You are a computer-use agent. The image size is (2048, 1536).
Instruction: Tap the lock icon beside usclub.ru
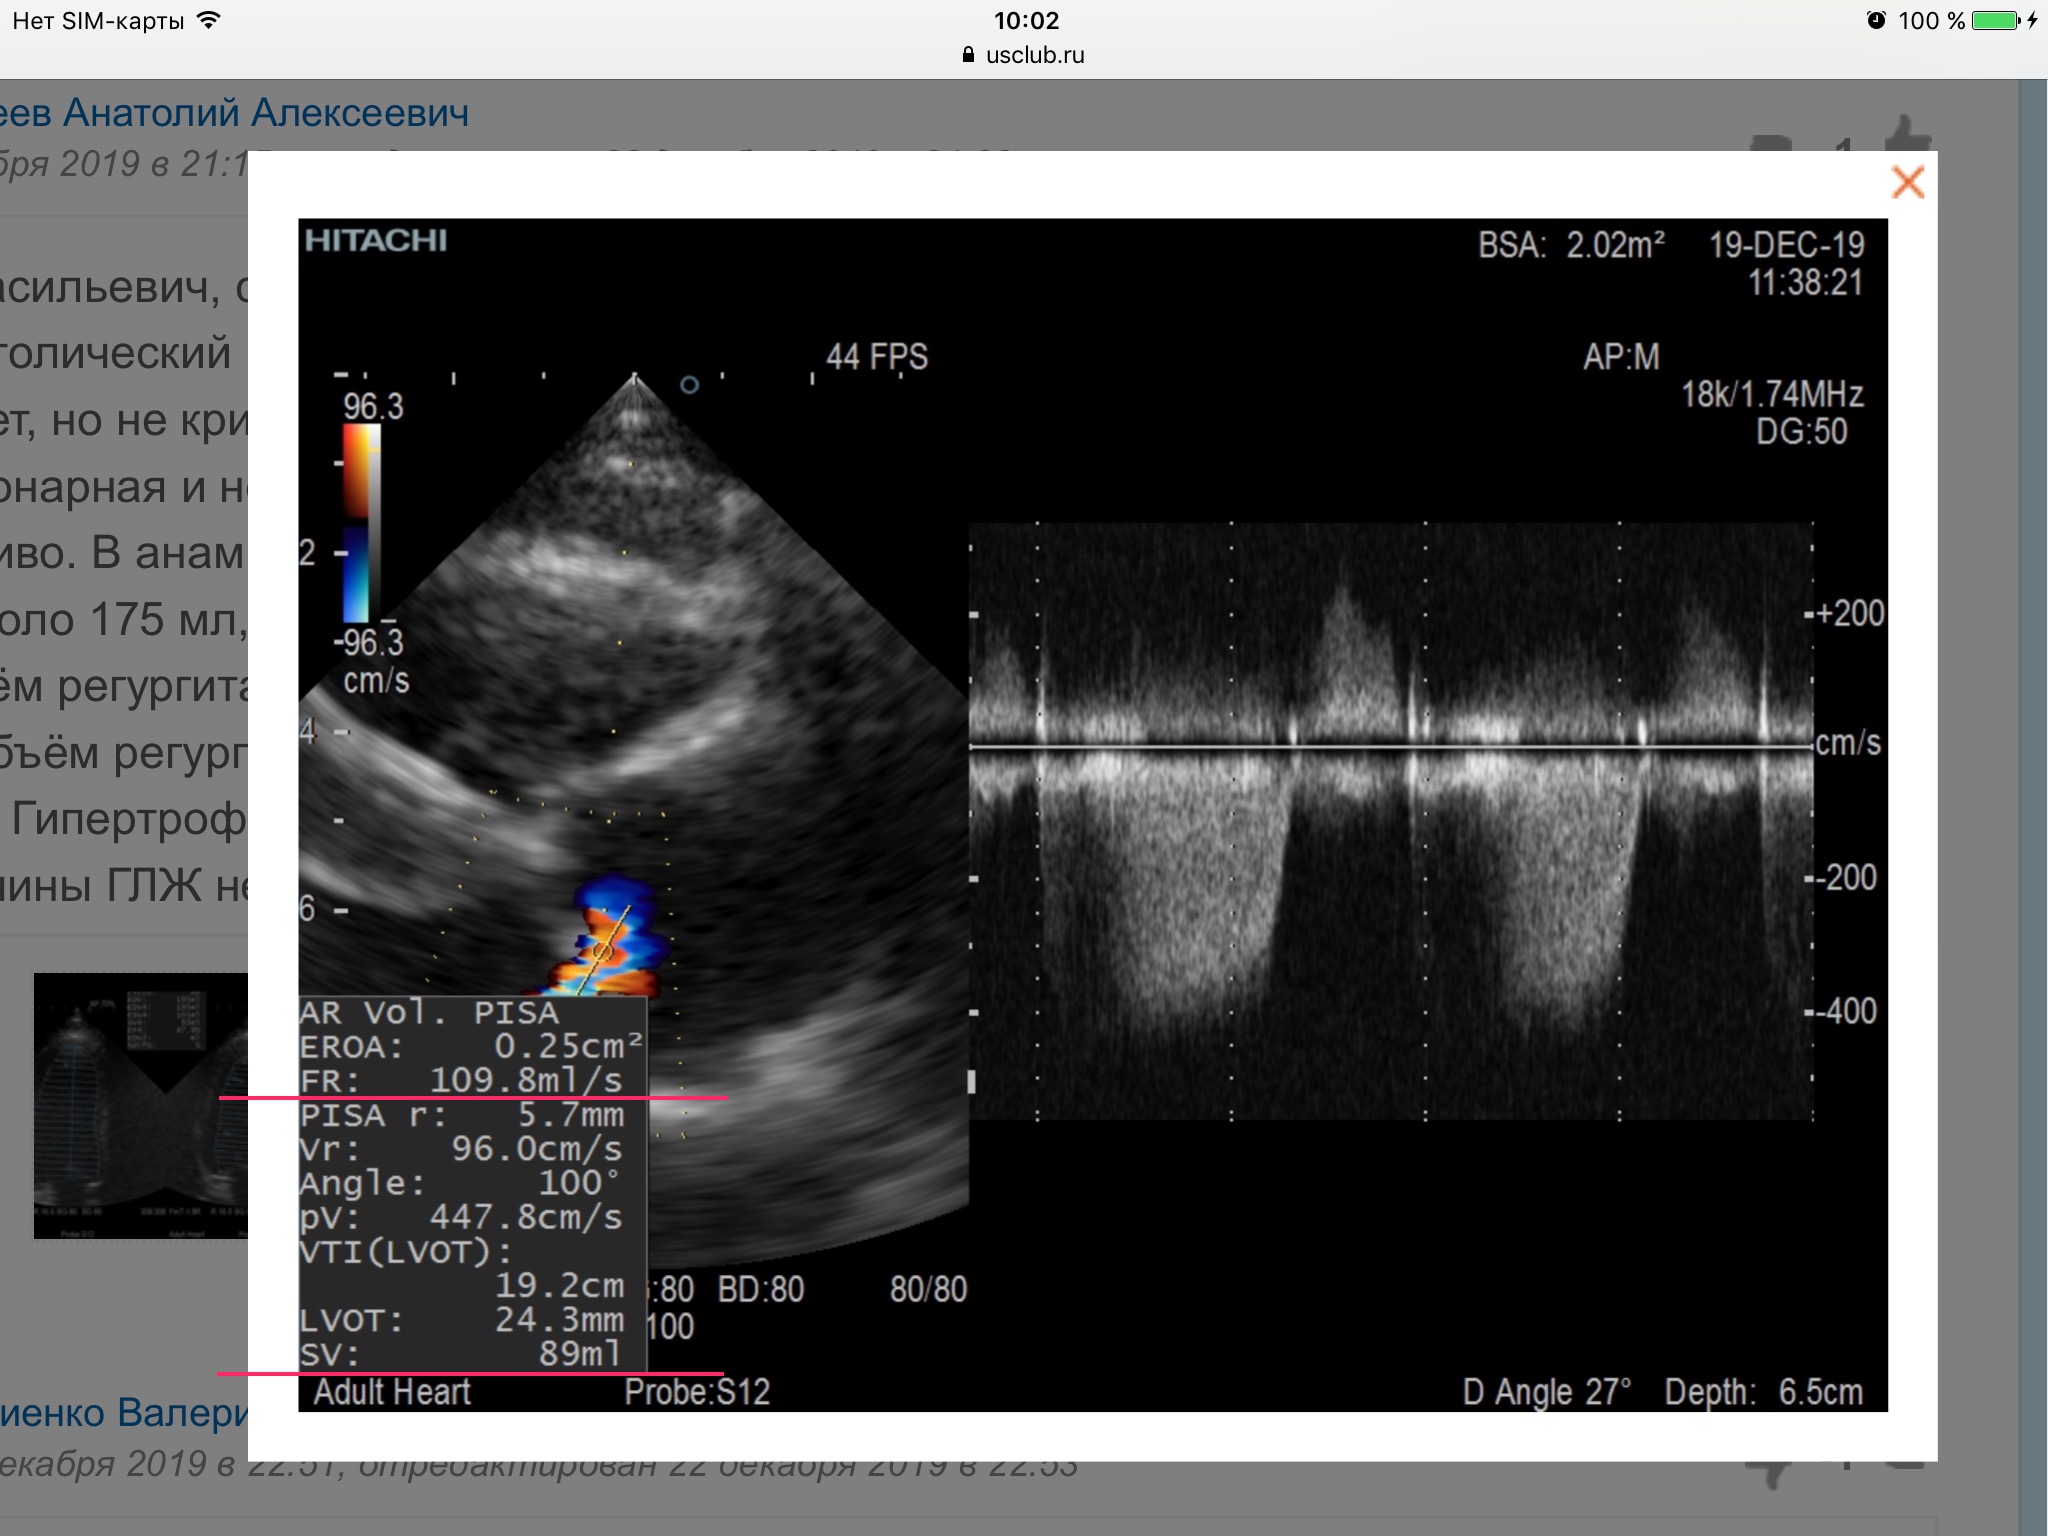(x=967, y=55)
